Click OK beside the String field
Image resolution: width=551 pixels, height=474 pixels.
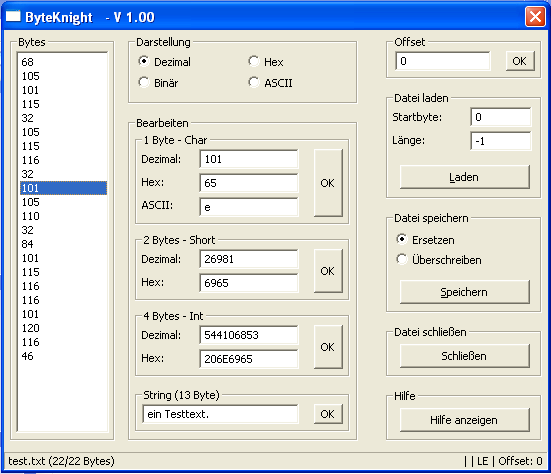coord(328,414)
